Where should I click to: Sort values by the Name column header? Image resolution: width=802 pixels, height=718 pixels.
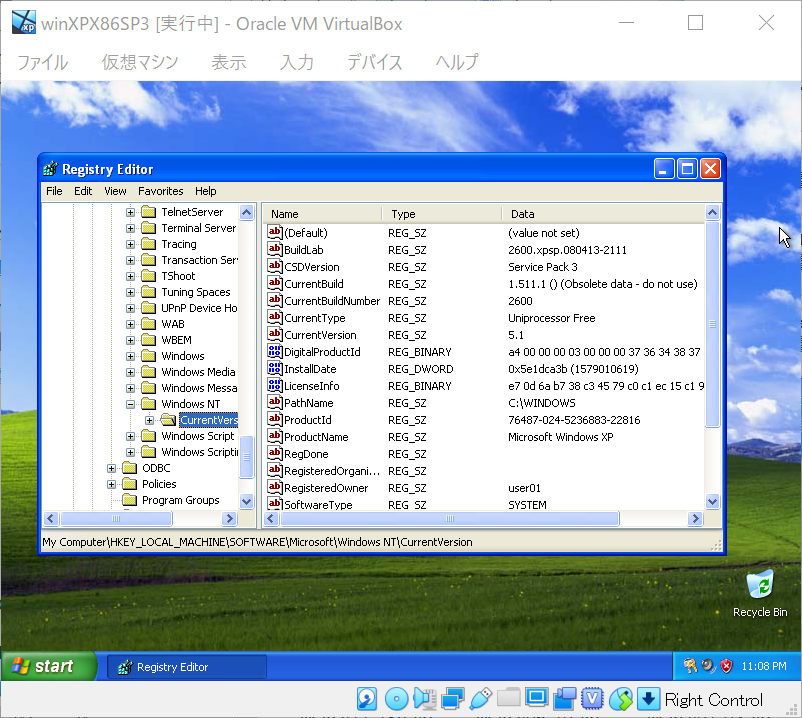[x=323, y=214]
